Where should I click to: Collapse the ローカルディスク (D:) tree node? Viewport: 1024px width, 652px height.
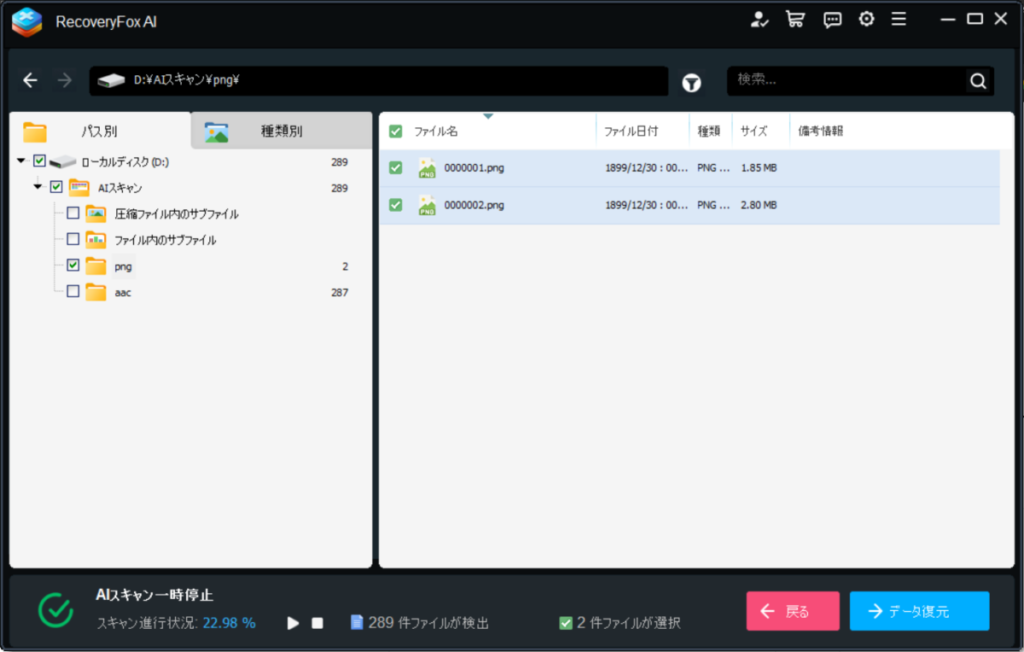(22, 161)
